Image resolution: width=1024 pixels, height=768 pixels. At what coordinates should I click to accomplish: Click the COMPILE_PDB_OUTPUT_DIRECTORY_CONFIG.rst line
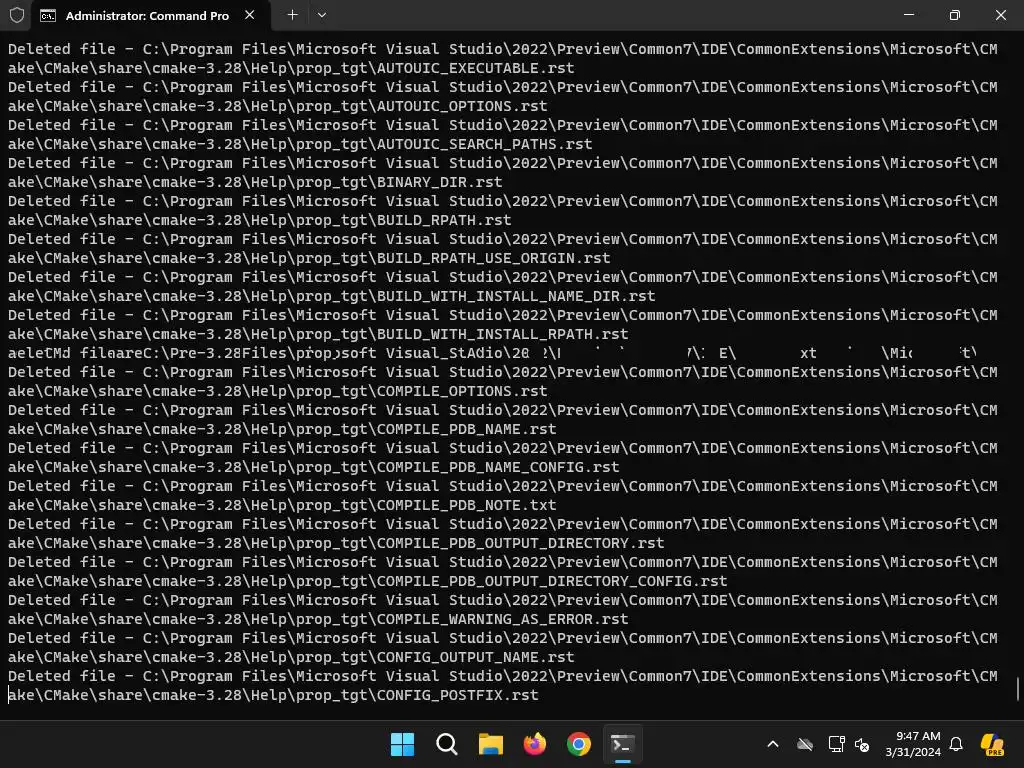point(368,581)
